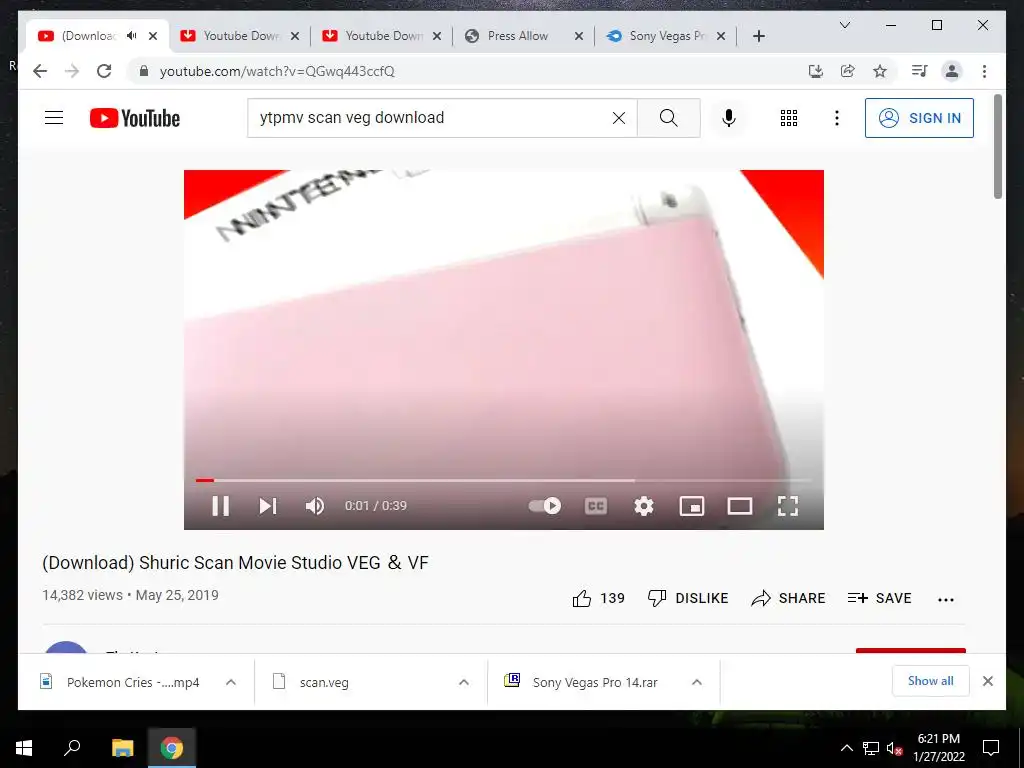Reload the current page

104,71
